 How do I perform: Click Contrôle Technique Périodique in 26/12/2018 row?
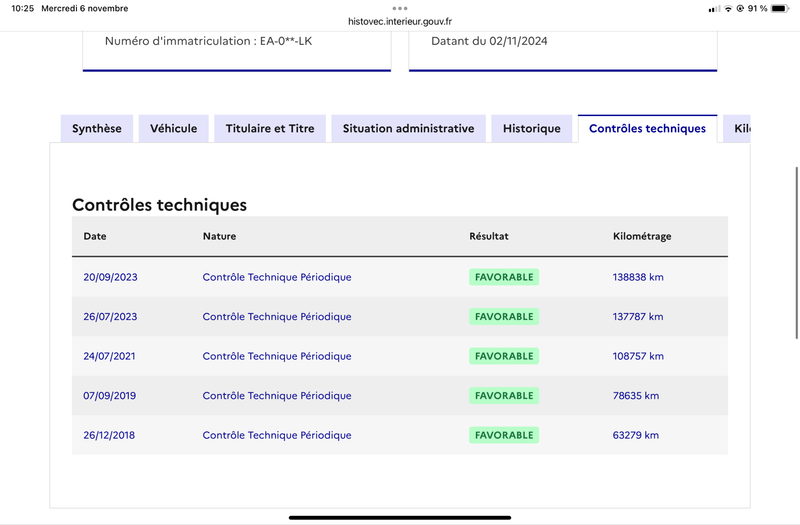[277, 435]
